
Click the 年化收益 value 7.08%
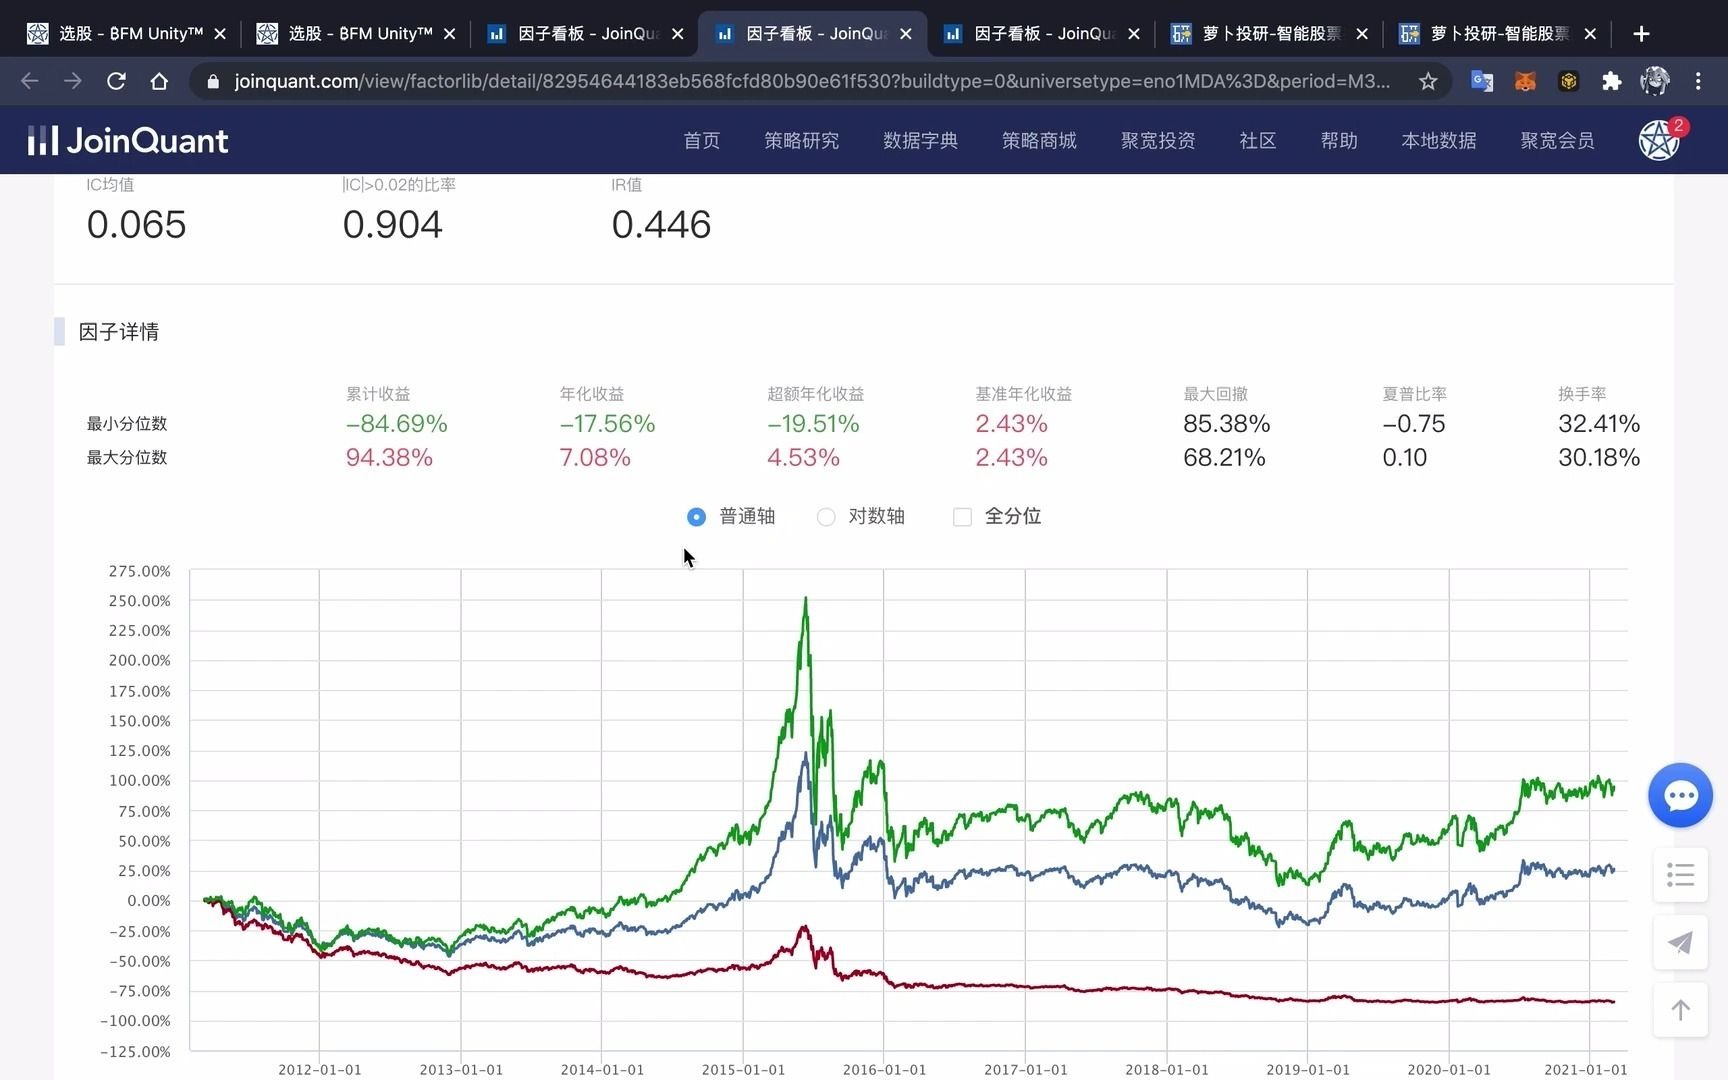tap(595, 458)
